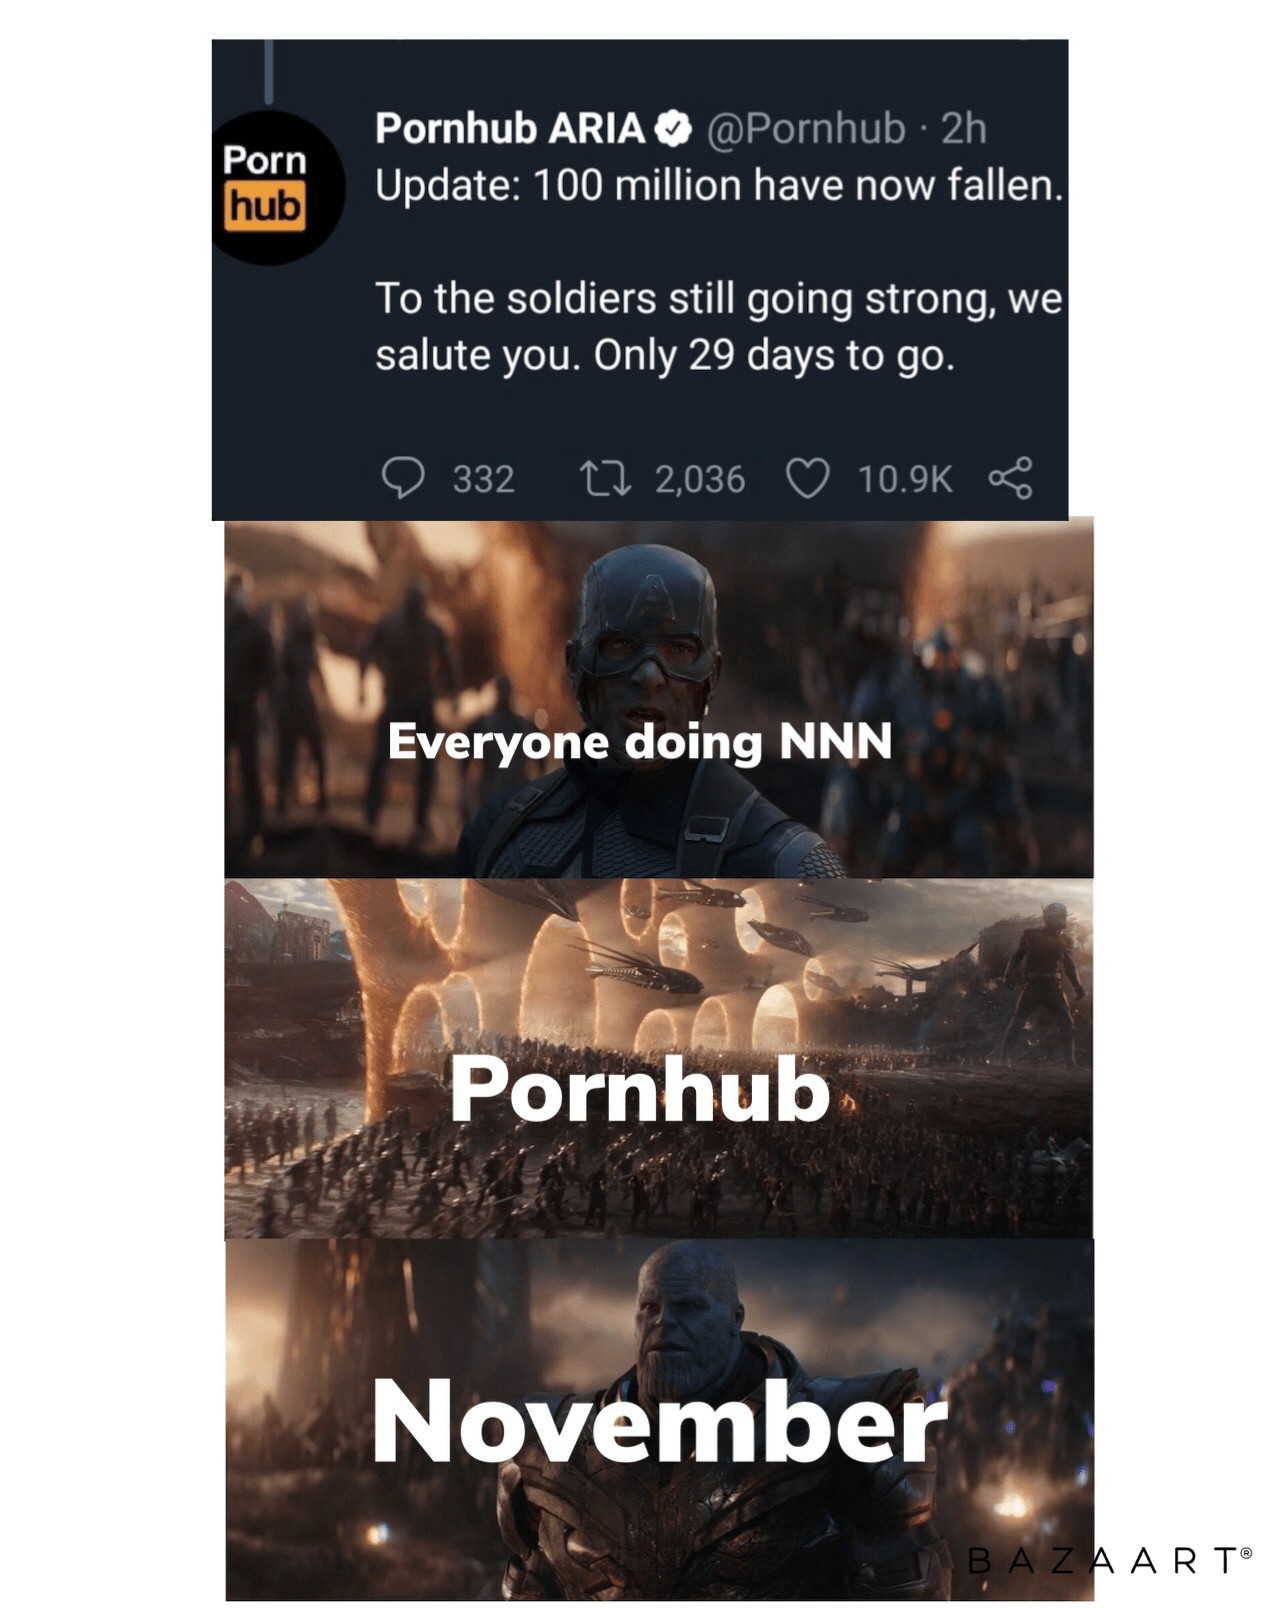The width and height of the screenshot is (1281, 1608).
Task: Click the 'Only 29 days to go' line
Action: point(774,356)
